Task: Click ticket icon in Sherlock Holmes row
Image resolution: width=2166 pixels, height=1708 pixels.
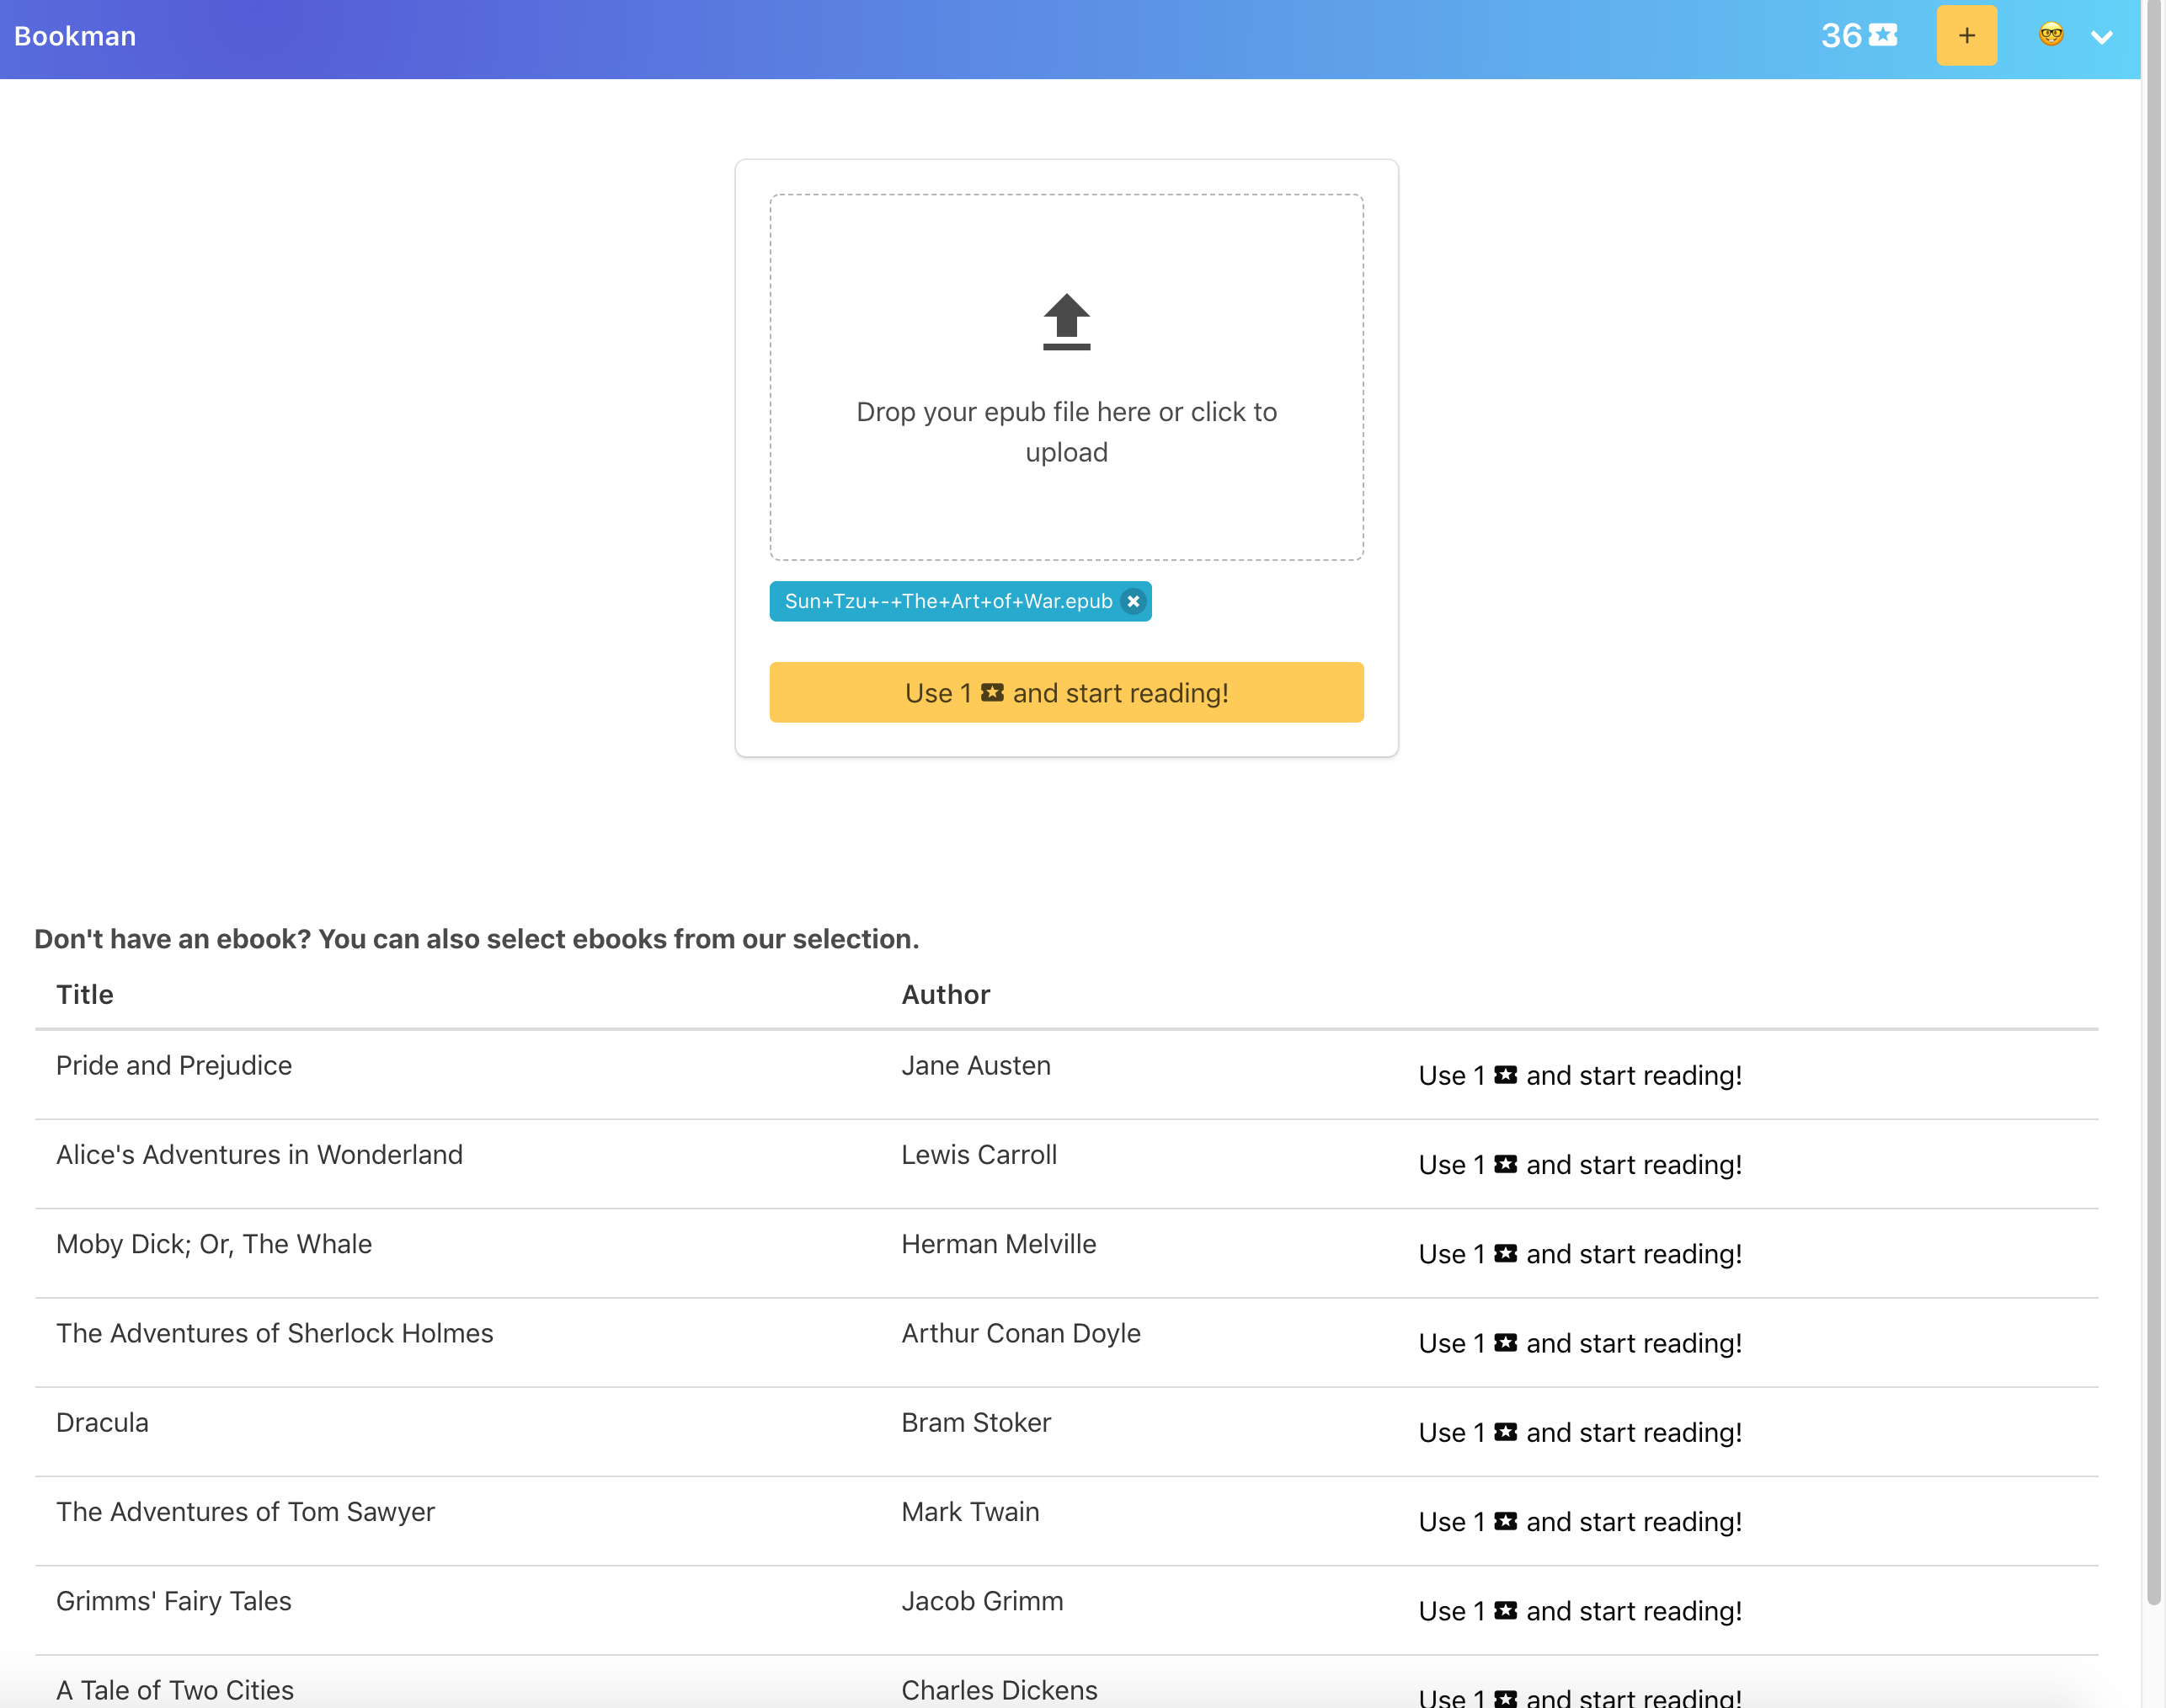Action: click(1505, 1342)
